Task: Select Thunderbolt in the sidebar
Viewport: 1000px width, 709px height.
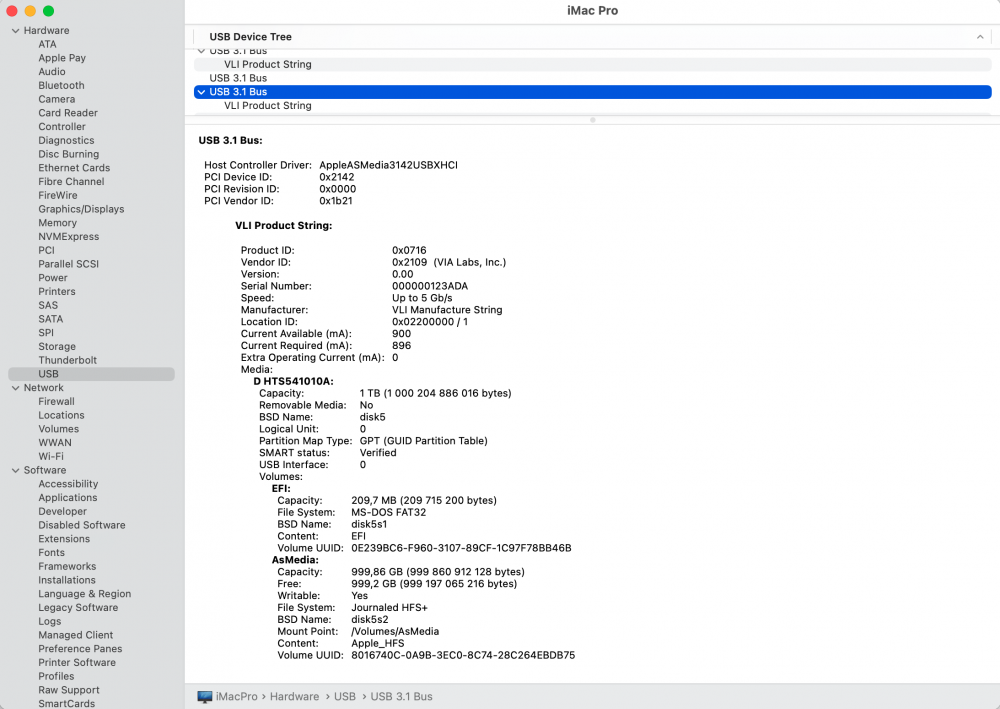Action: [x=68, y=360]
